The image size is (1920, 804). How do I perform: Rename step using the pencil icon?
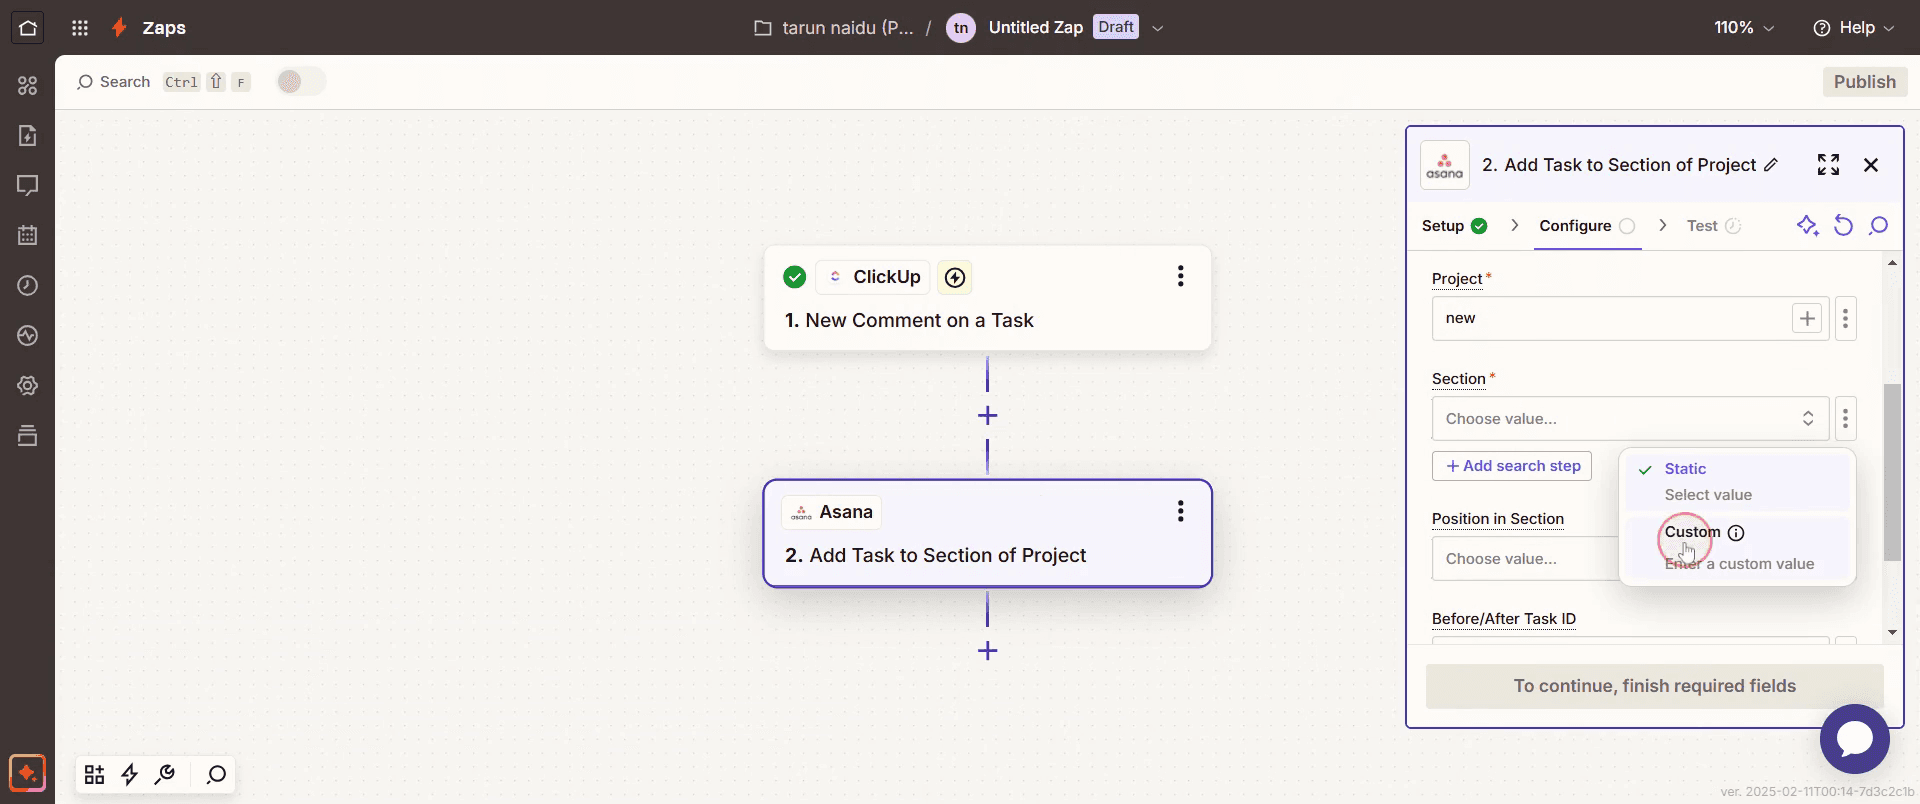click(x=1771, y=165)
